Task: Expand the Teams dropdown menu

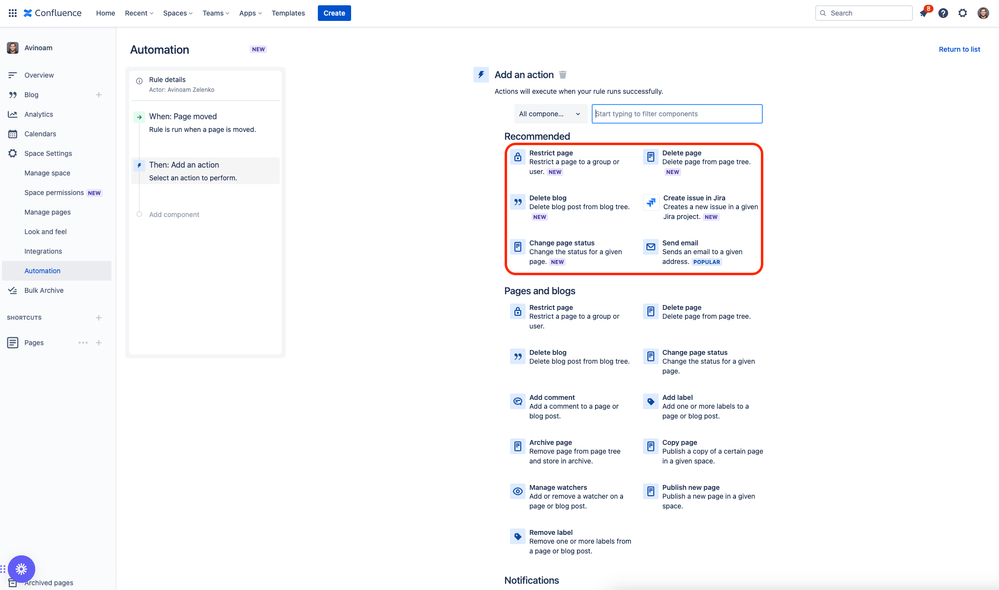Action: (x=215, y=13)
